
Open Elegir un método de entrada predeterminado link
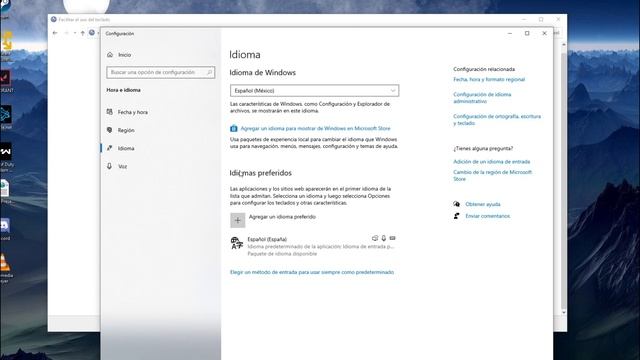click(312, 272)
